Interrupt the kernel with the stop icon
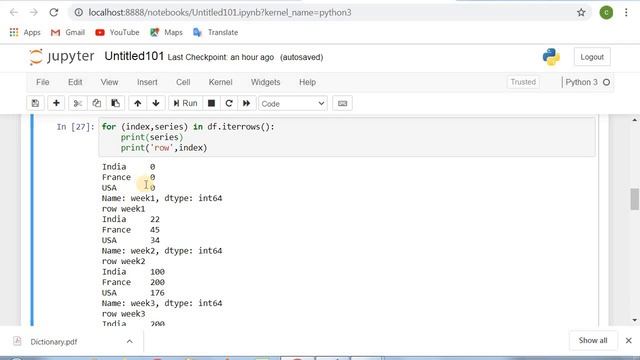Screen dimensions: 640x360 pyautogui.click(x=211, y=103)
